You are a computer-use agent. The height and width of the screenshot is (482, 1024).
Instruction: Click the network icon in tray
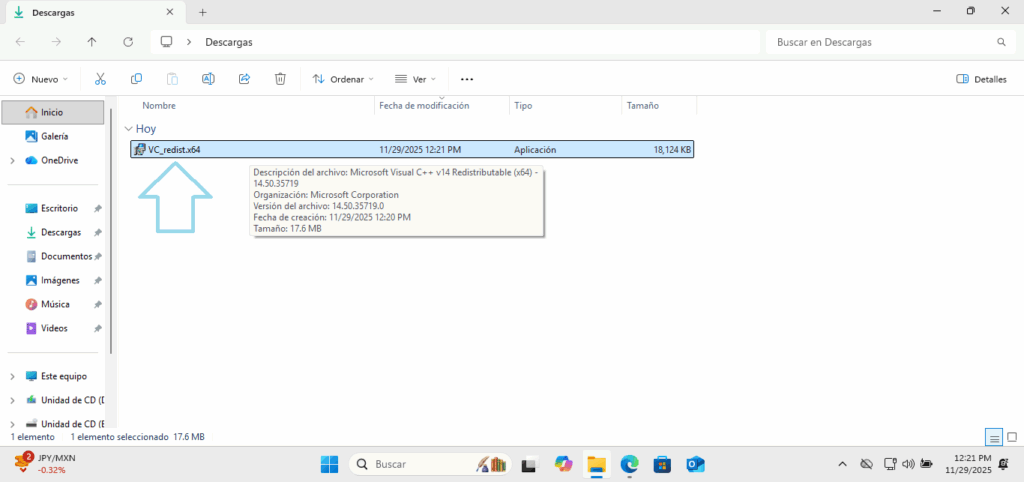[889, 464]
